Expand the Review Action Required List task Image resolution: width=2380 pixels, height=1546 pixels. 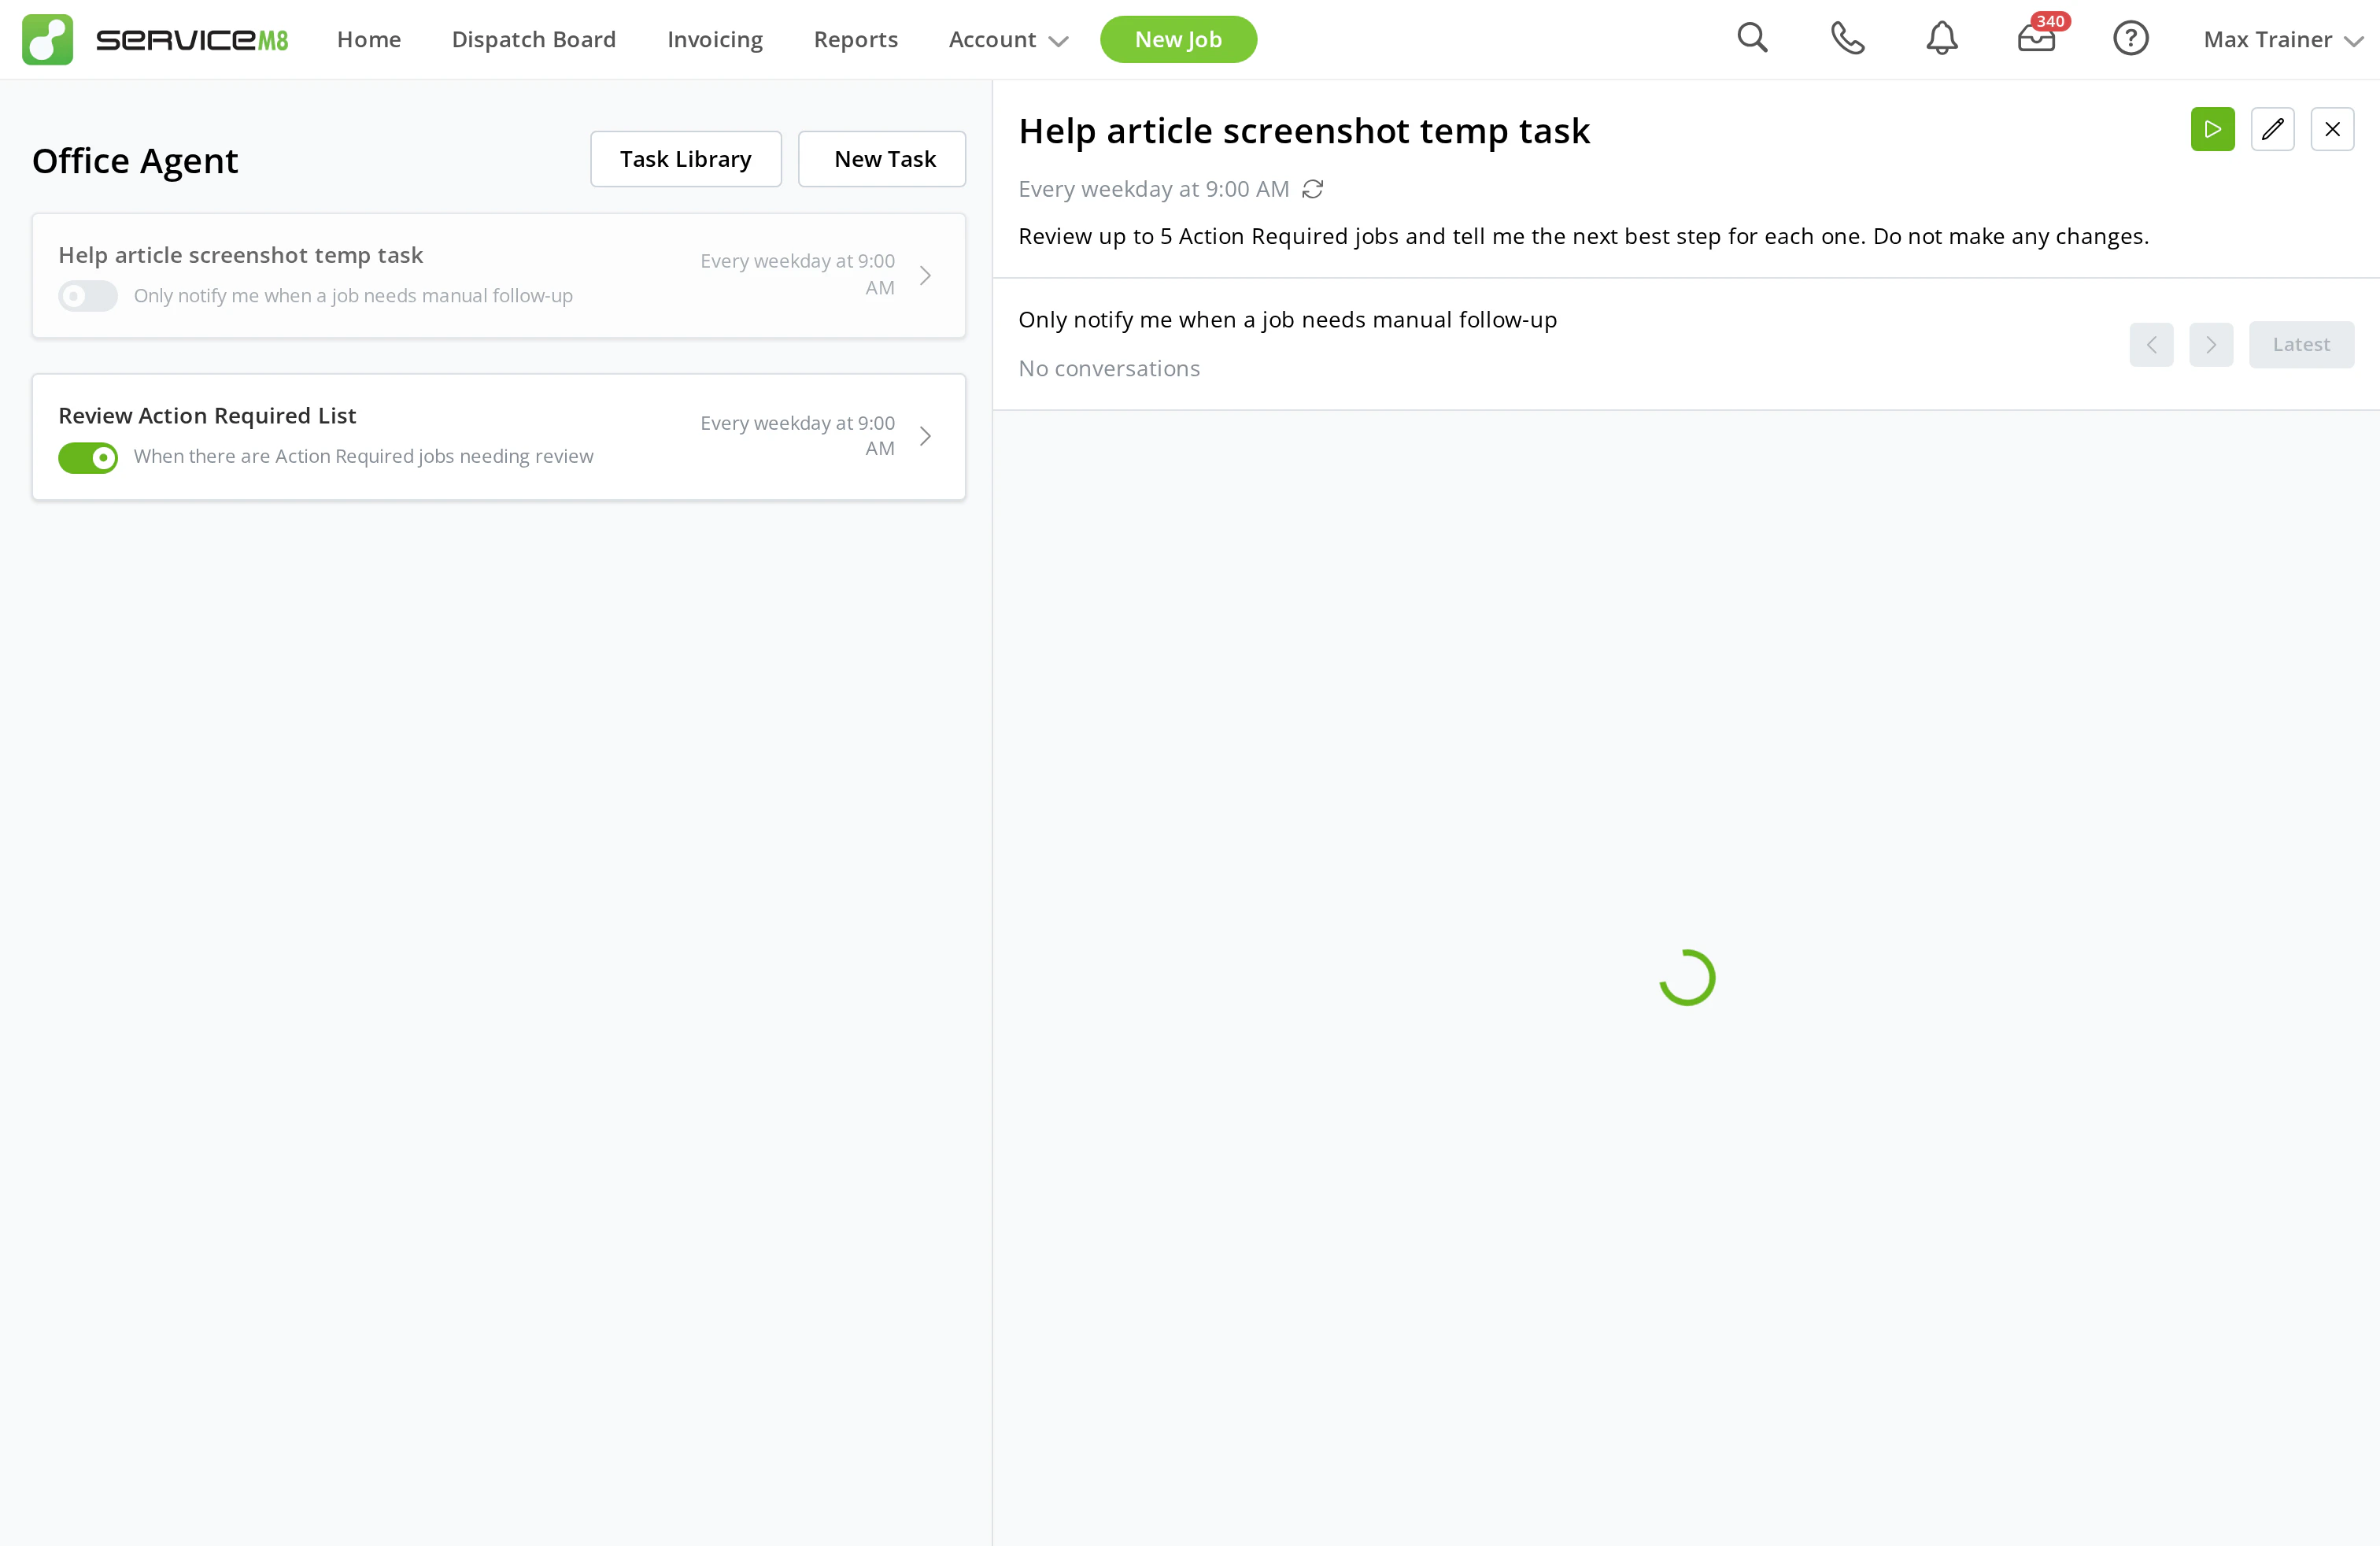924,436
